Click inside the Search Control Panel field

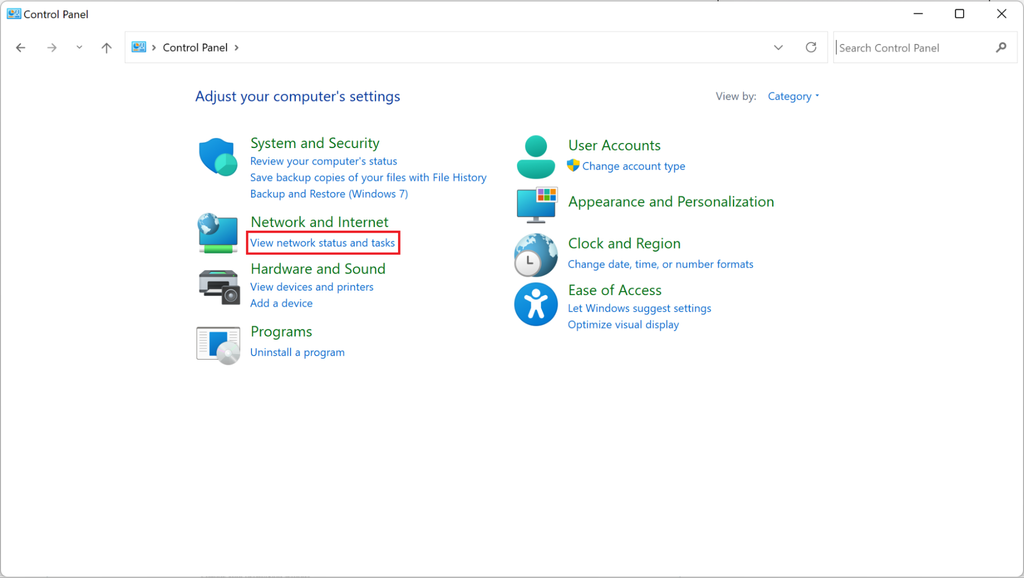tap(915, 47)
